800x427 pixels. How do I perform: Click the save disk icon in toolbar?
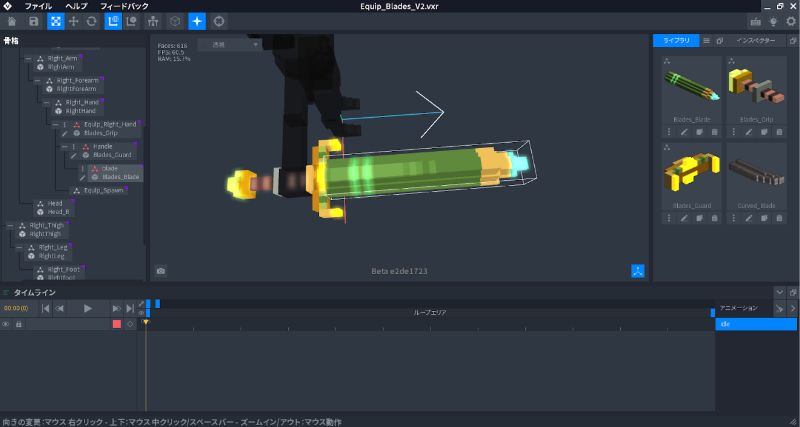click(x=34, y=21)
